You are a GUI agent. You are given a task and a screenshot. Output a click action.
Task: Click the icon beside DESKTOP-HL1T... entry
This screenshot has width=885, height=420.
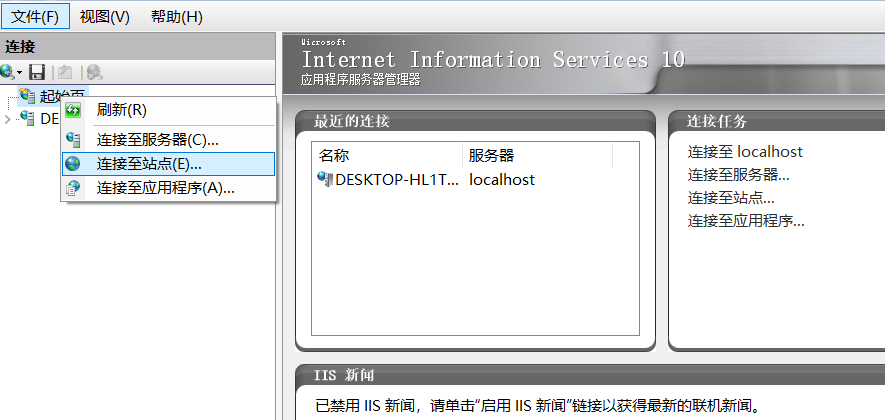coord(325,179)
